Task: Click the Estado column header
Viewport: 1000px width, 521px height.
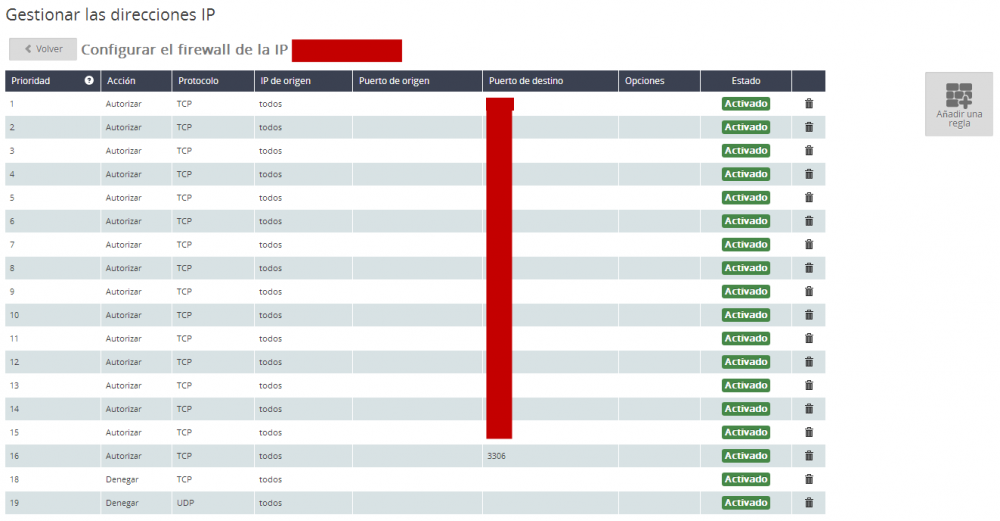Action: (x=745, y=81)
